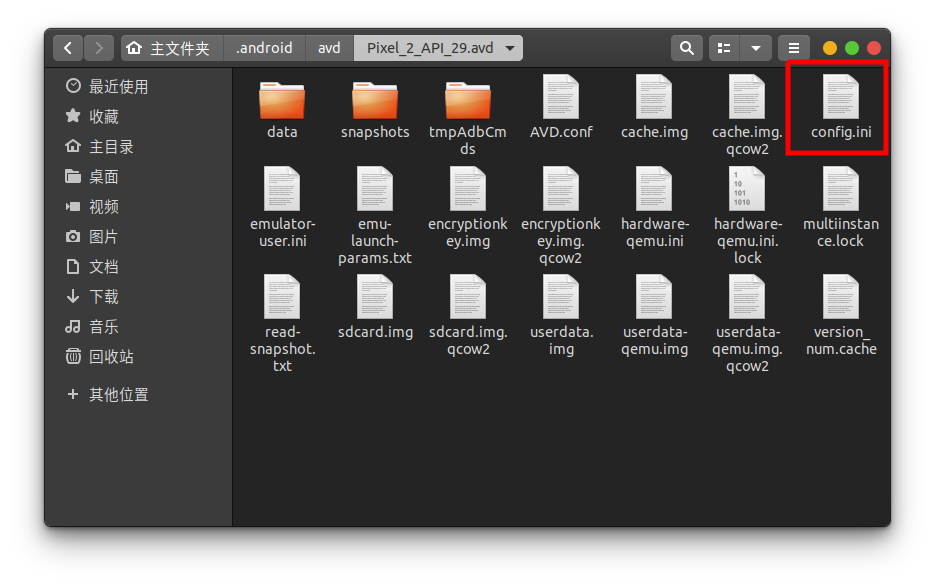Image resolution: width=935 pixels, height=587 pixels.
Task: Open the view options dropdown arrow
Action: click(756, 47)
